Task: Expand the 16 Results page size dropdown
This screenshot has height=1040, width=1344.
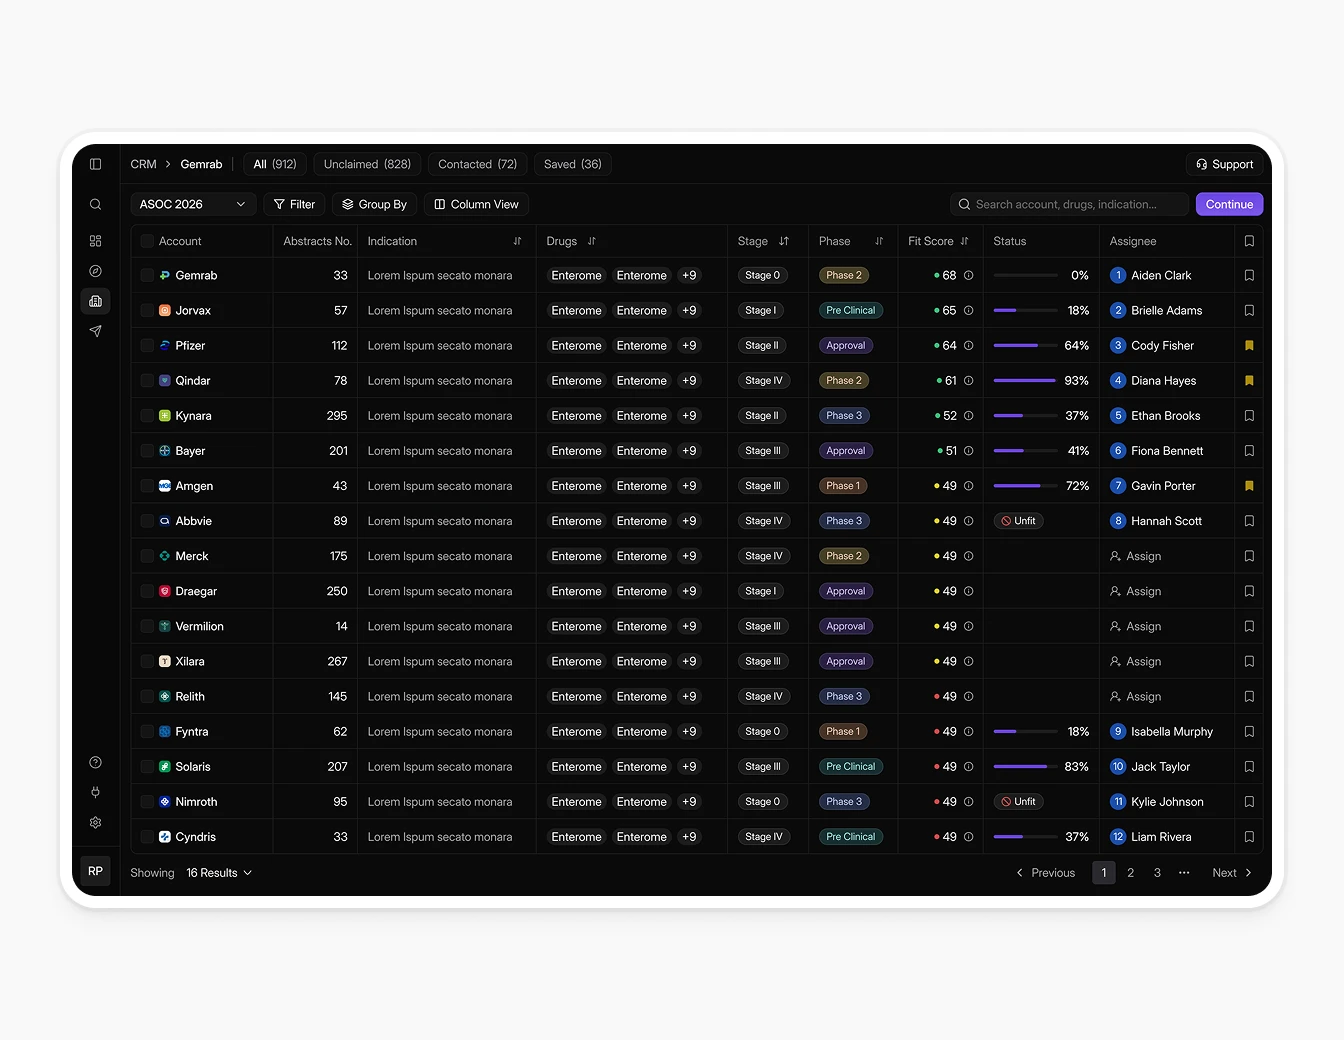Action: pos(219,873)
